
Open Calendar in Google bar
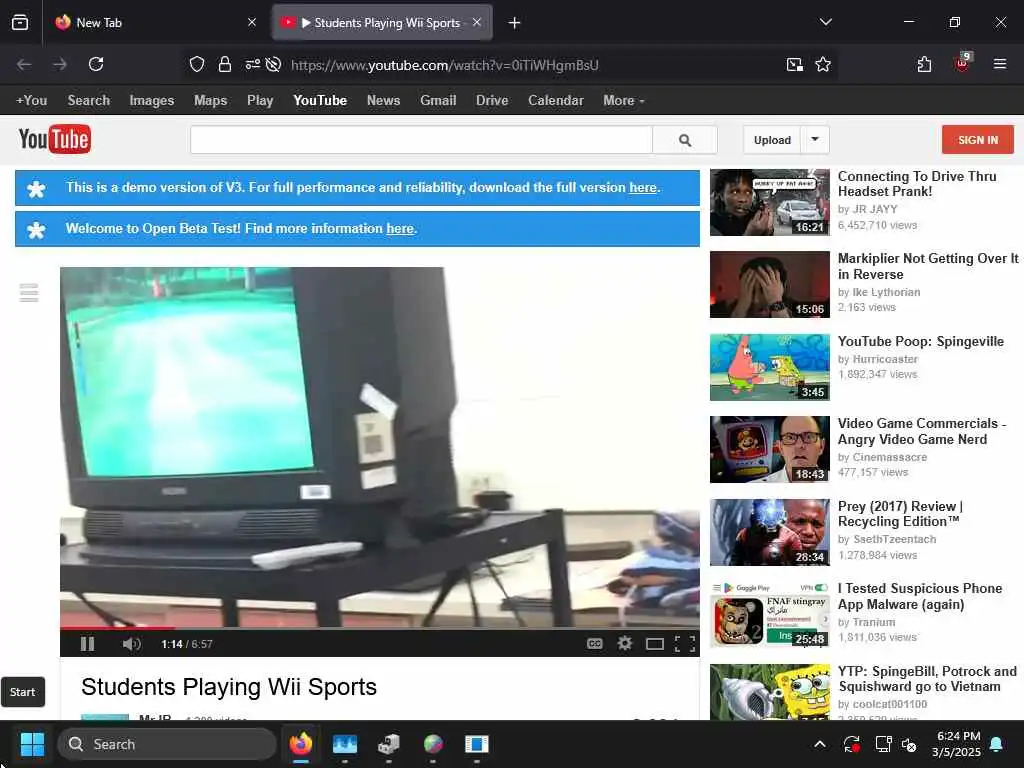(x=556, y=101)
